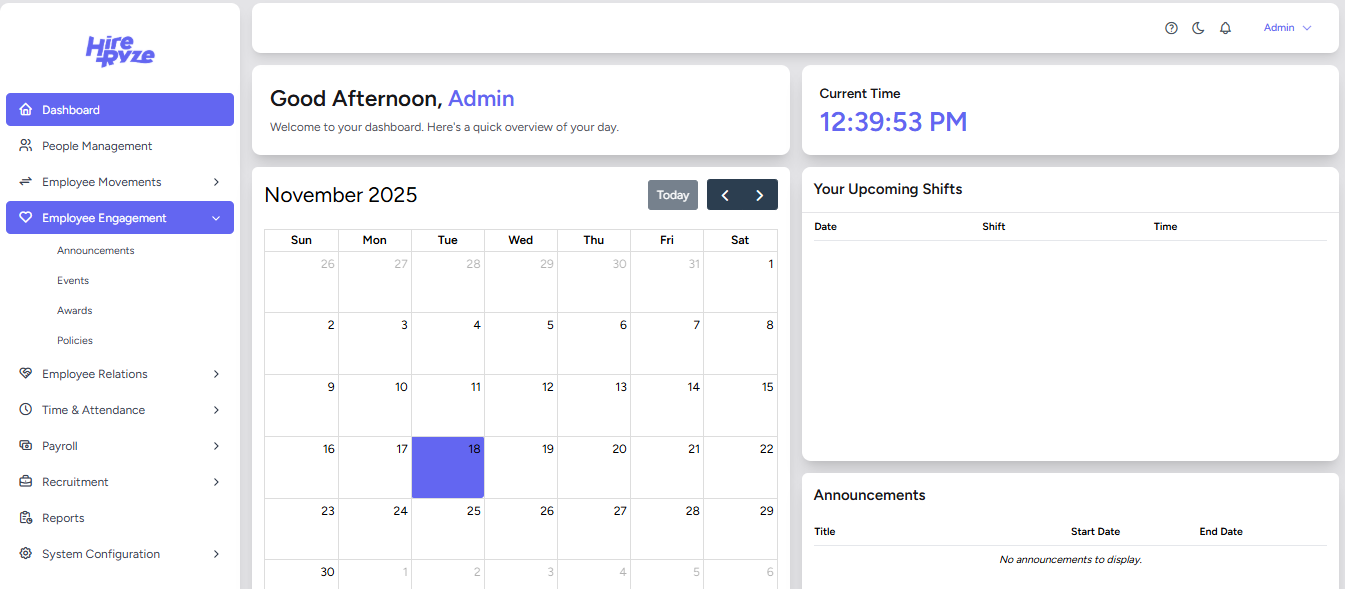Expand the Time & Attendance chevron
The width and height of the screenshot is (1345, 589).
216,410
